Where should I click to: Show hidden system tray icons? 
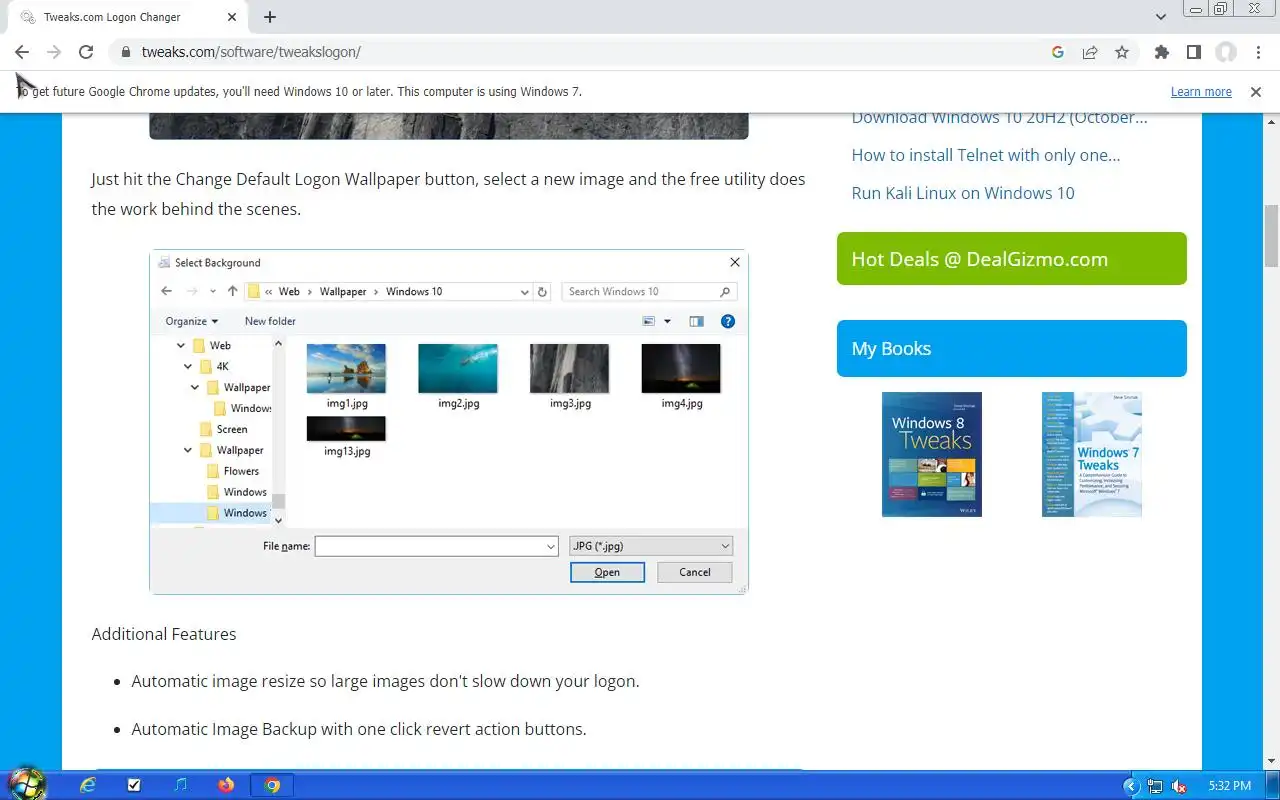(x=1132, y=786)
